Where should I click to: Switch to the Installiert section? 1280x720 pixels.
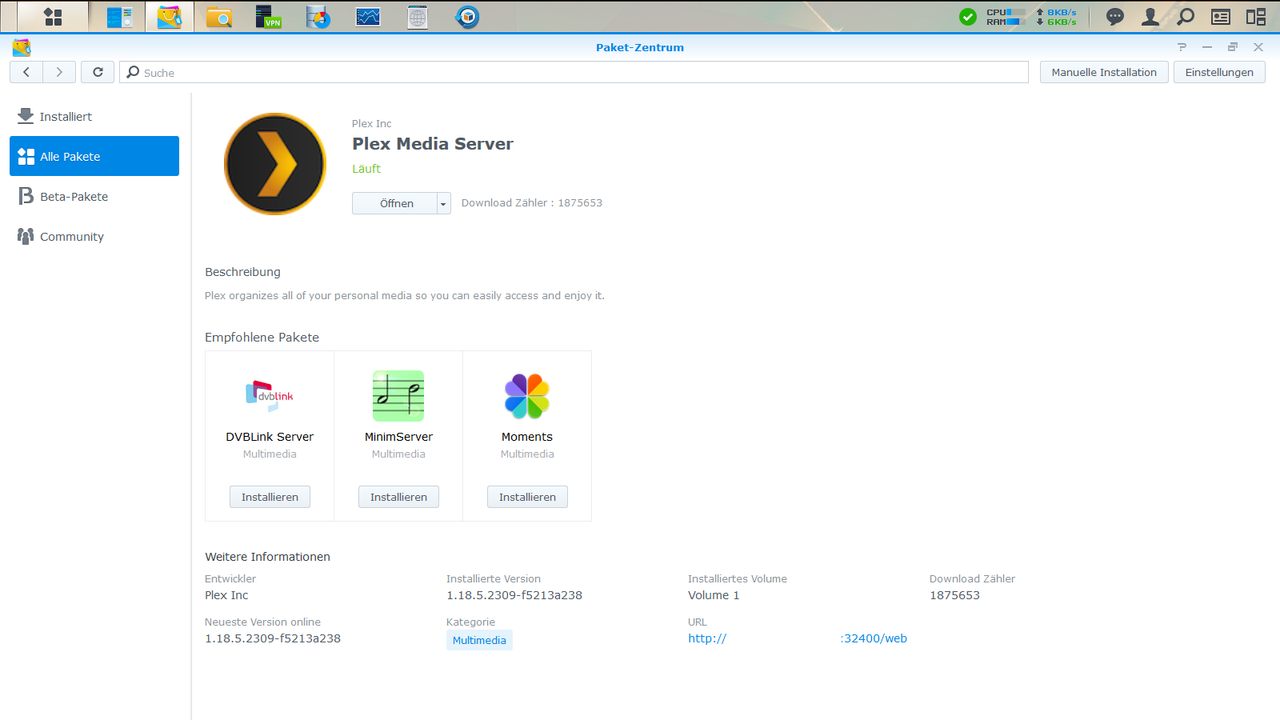click(95, 117)
